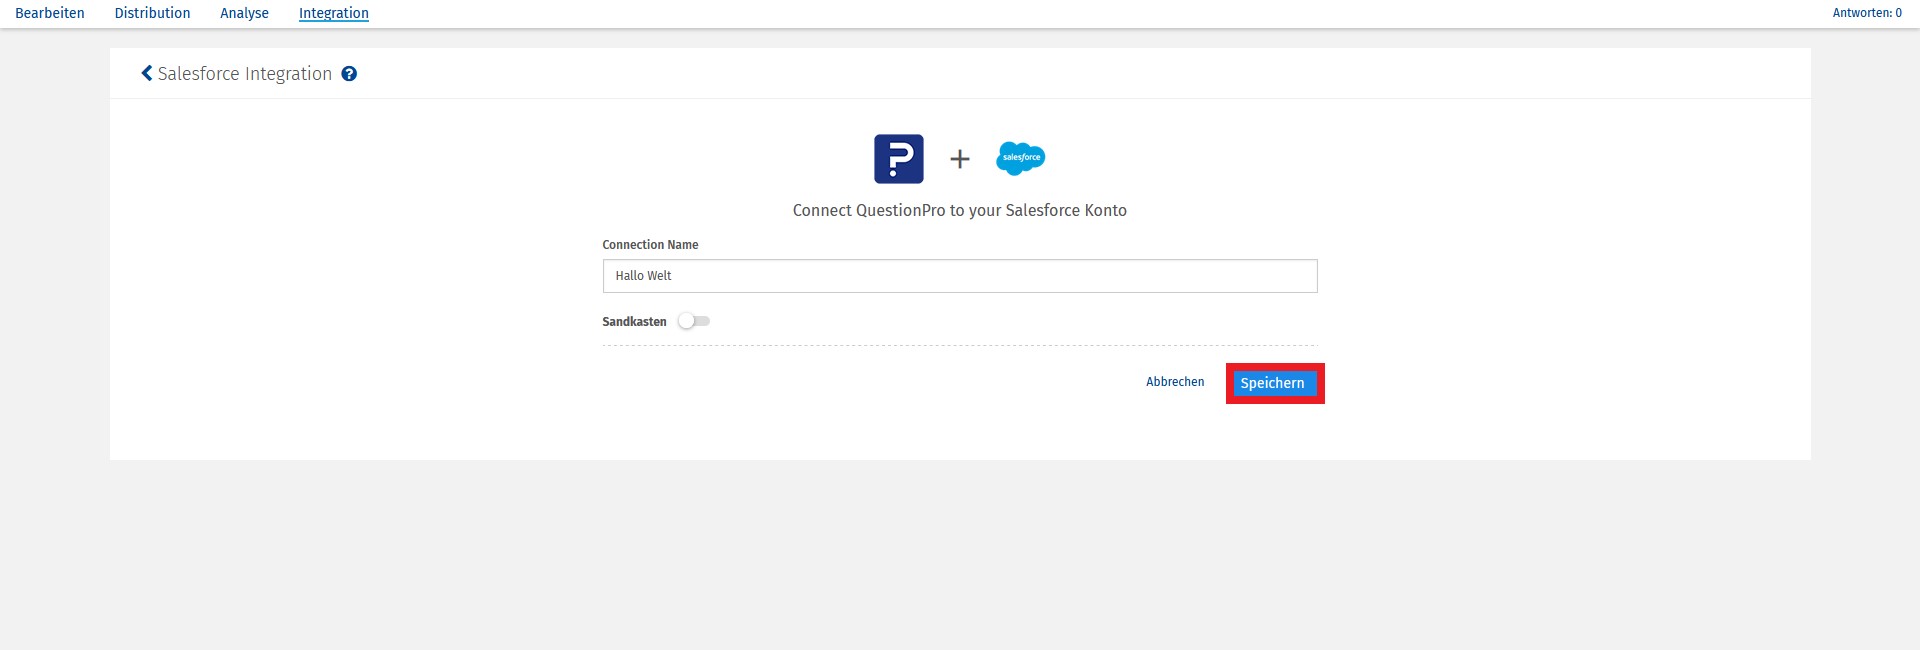Click the QuestionPro P logo
Image resolution: width=1920 pixels, height=650 pixels.
899,159
